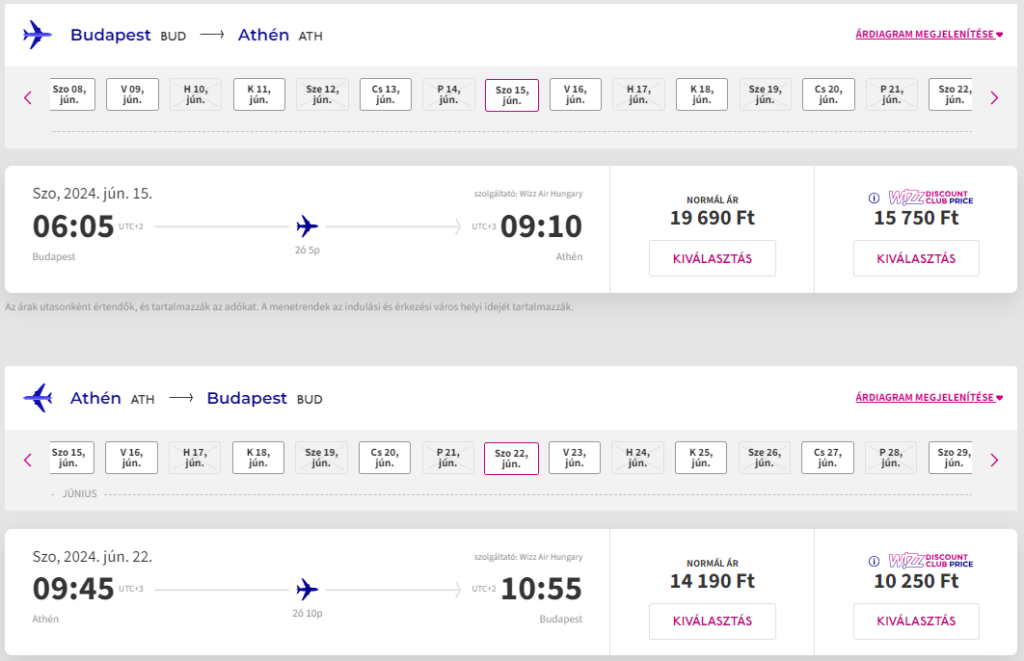Click the returning plane icon beside Athén

37,397
